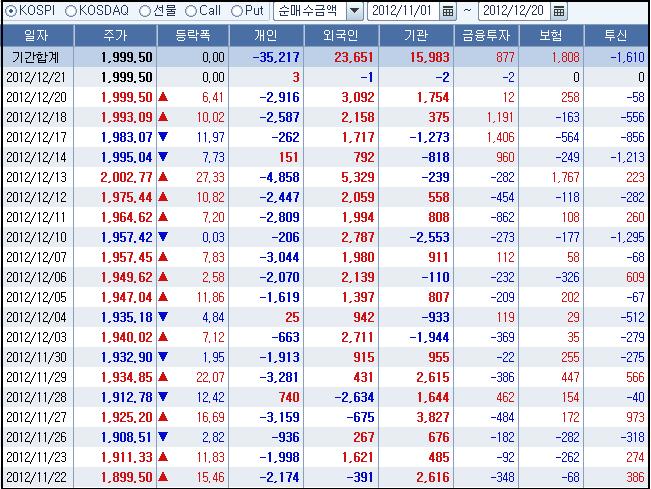Click the date cell 2012/12/03

pyautogui.click(x=37, y=337)
